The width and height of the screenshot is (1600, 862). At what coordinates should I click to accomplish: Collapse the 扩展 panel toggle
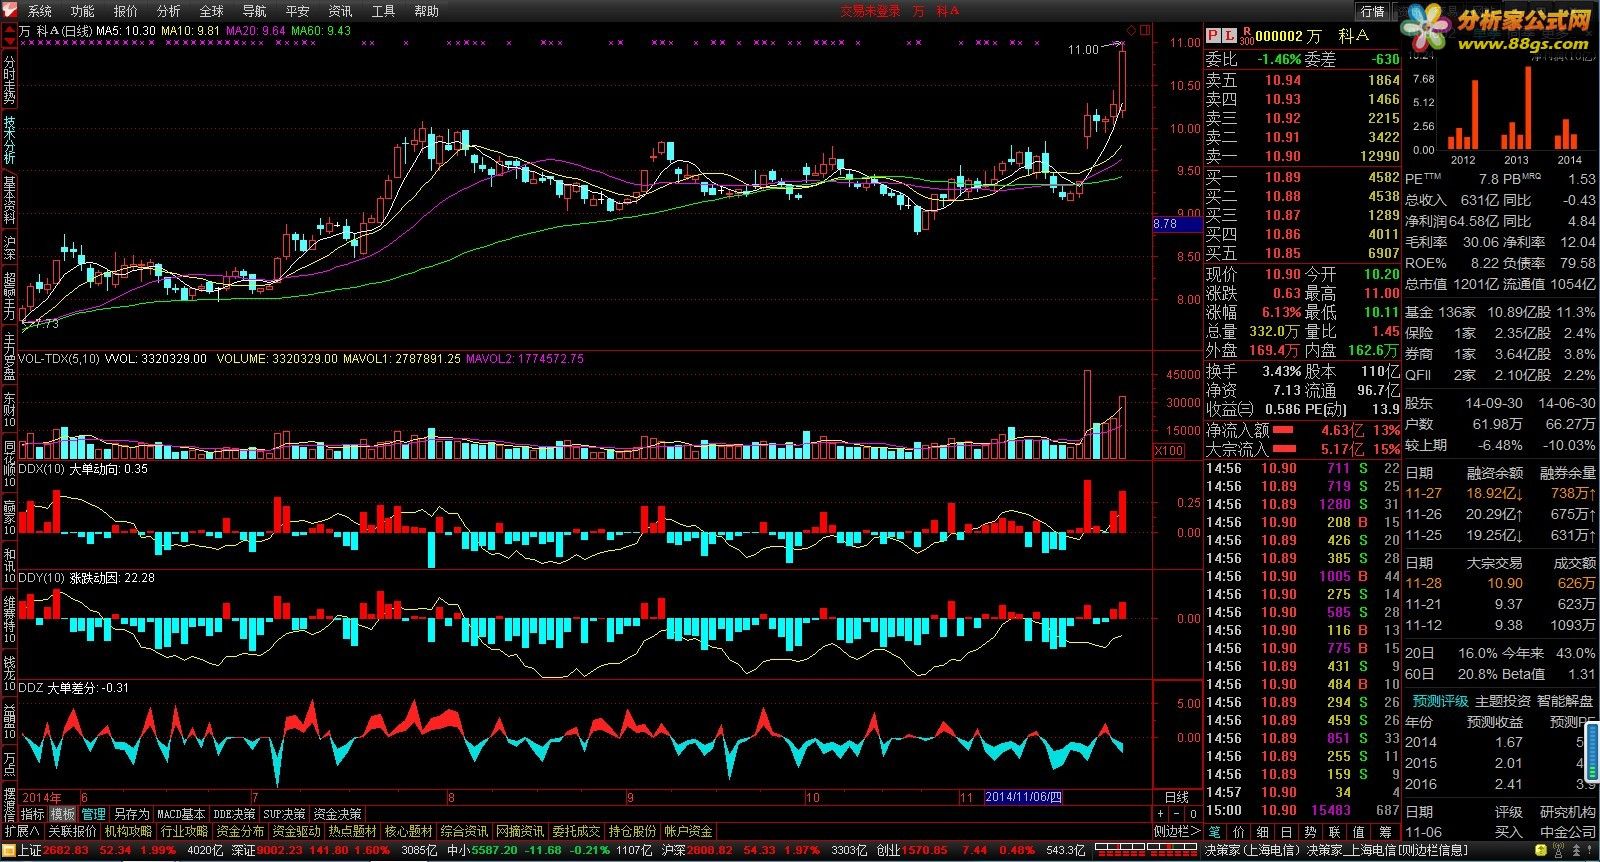(22, 832)
